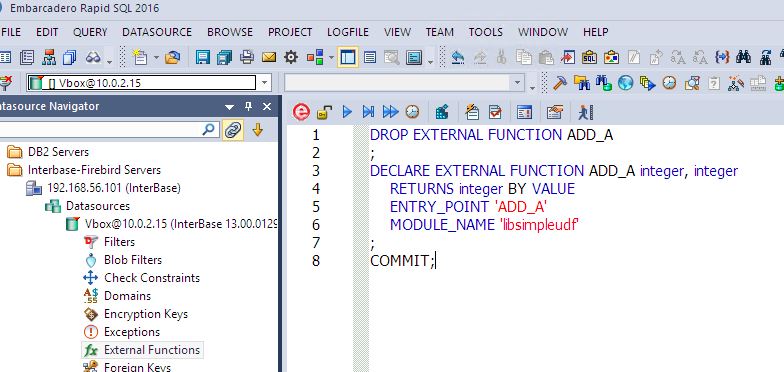The image size is (784, 372).
Task: Select Encryption Keys node
Action: 146,314
